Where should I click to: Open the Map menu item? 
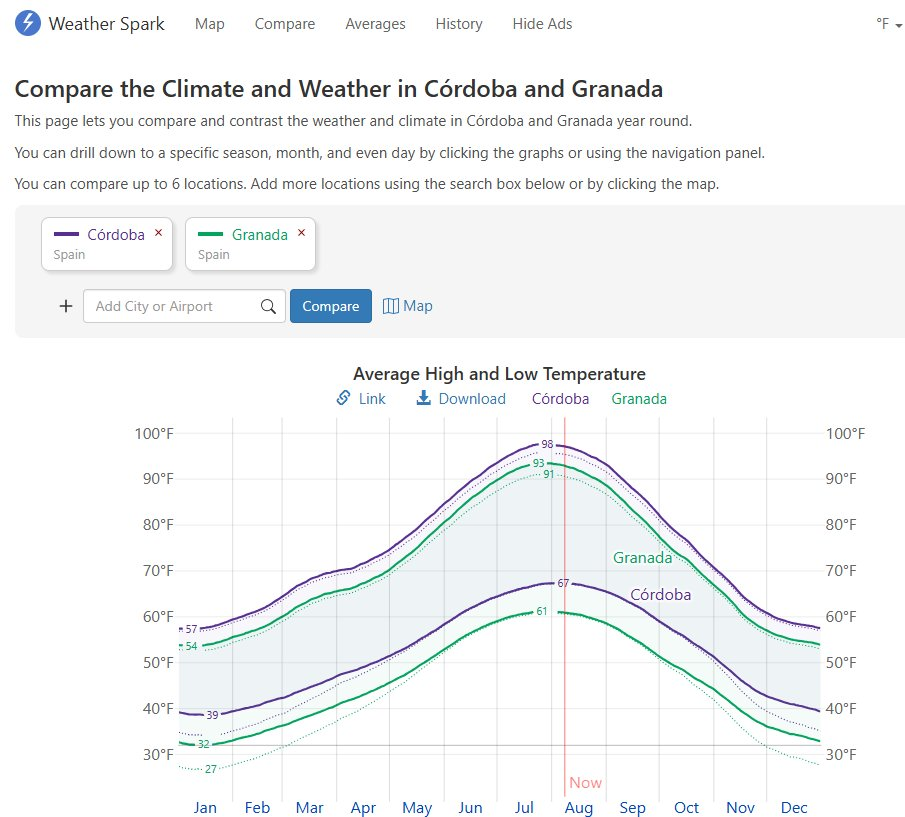210,24
